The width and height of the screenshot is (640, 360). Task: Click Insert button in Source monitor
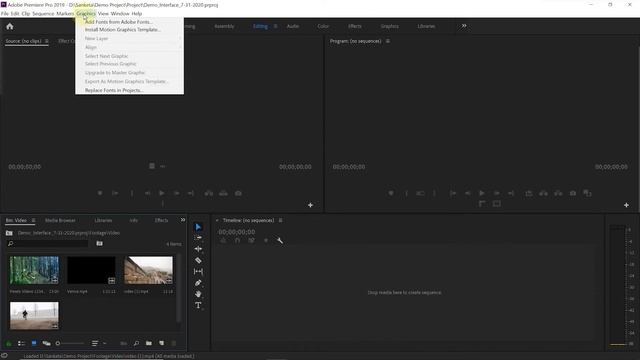point(209,193)
